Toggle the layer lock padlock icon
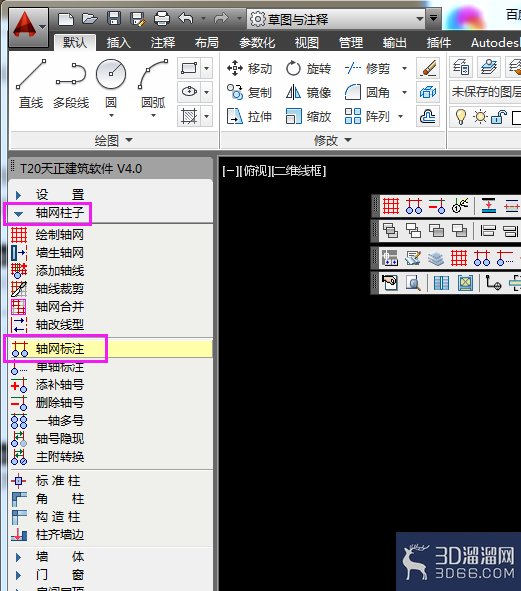 click(x=499, y=116)
